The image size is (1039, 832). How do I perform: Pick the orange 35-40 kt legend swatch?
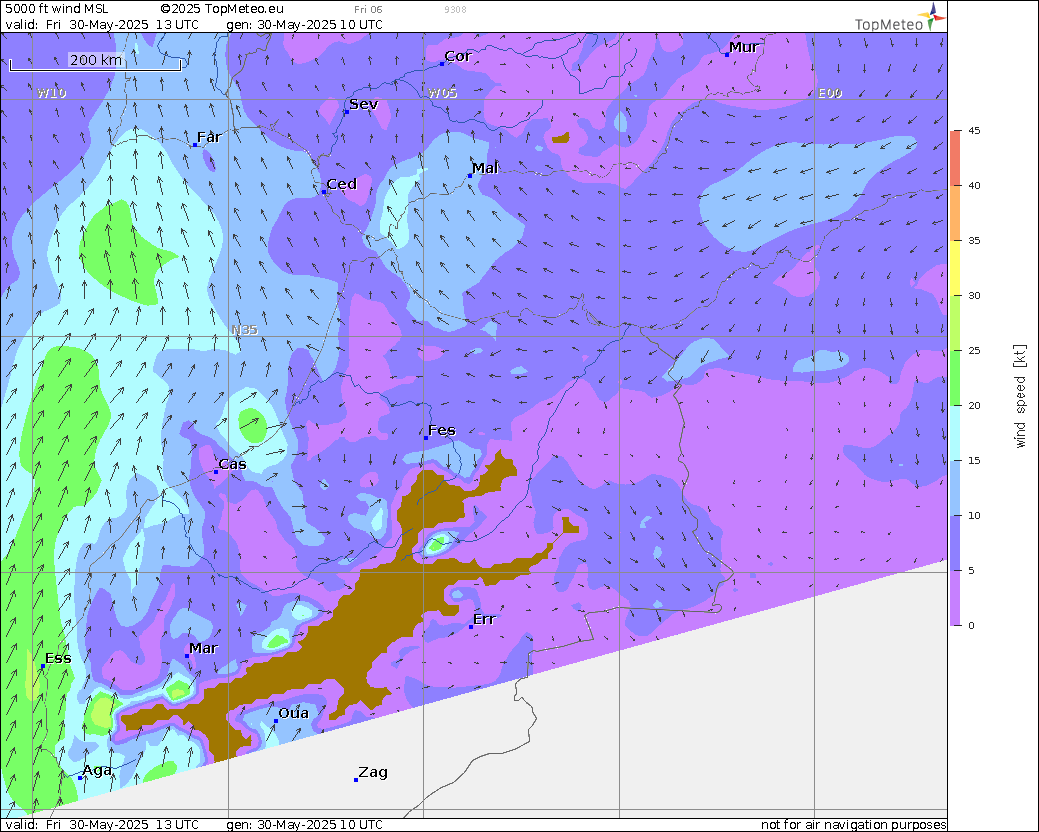click(x=955, y=213)
